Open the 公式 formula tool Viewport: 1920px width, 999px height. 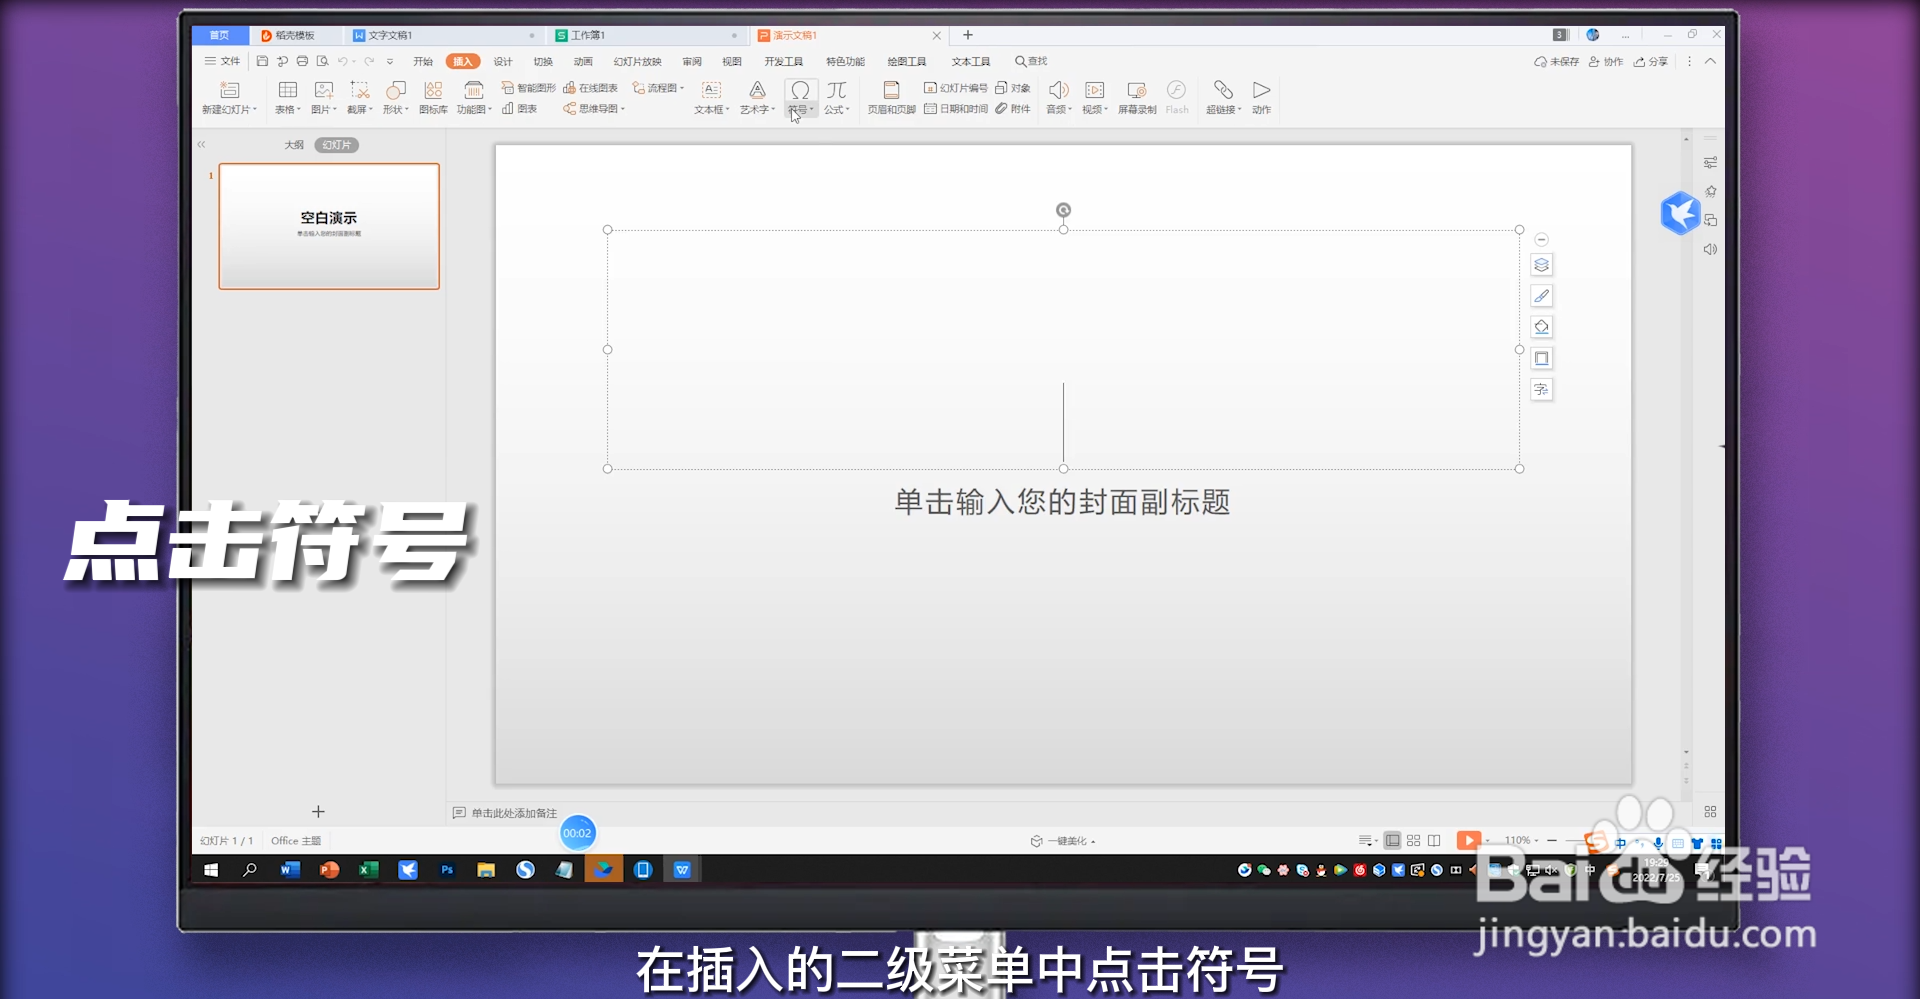[x=837, y=97]
